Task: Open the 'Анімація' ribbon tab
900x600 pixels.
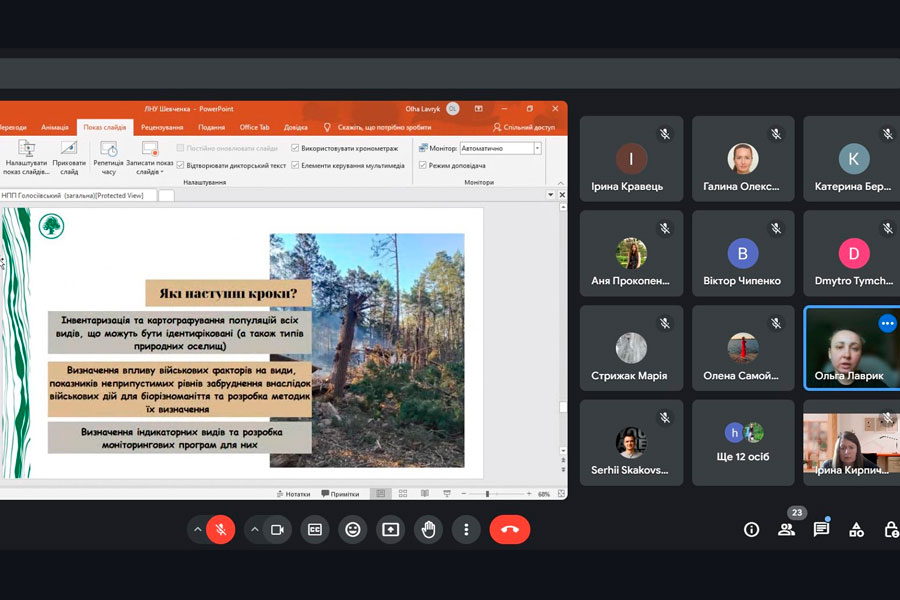Action: click(56, 127)
